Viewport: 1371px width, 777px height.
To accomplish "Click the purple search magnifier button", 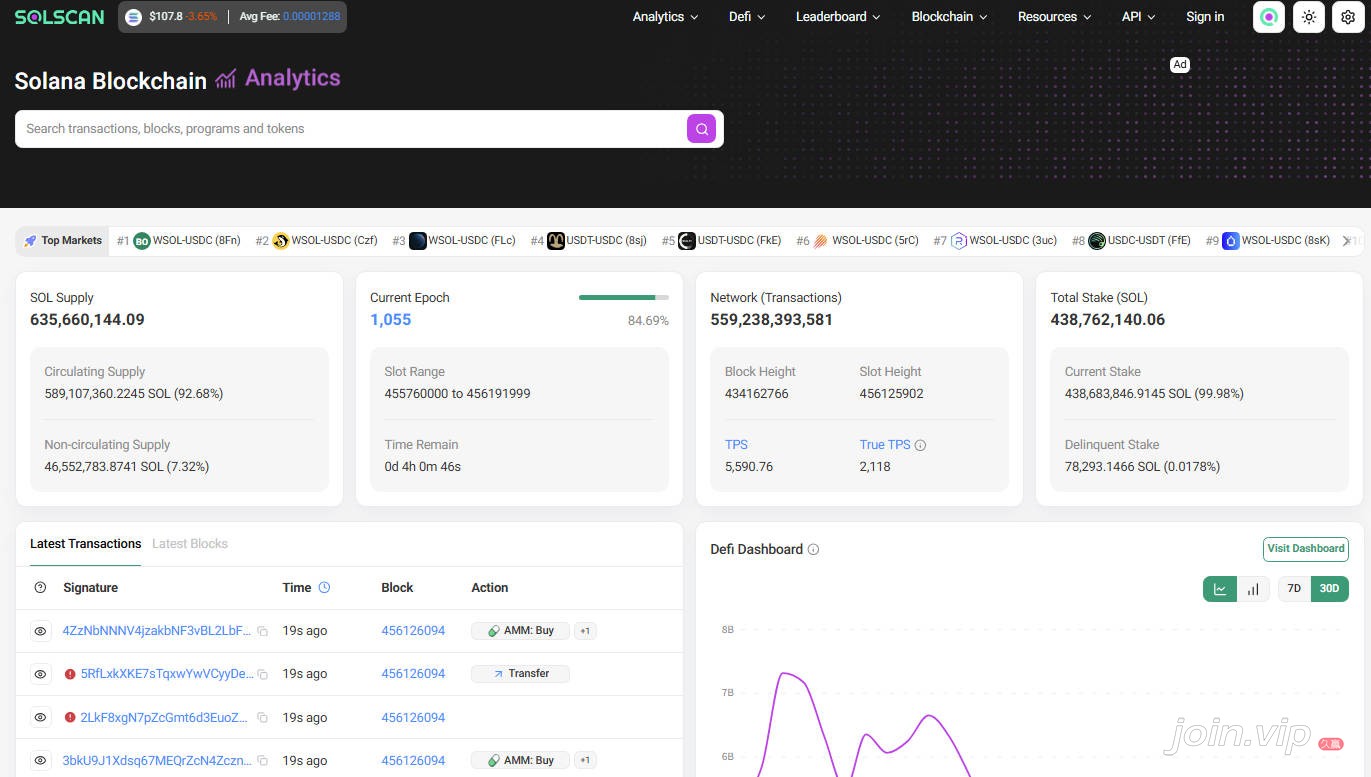I will click(701, 129).
